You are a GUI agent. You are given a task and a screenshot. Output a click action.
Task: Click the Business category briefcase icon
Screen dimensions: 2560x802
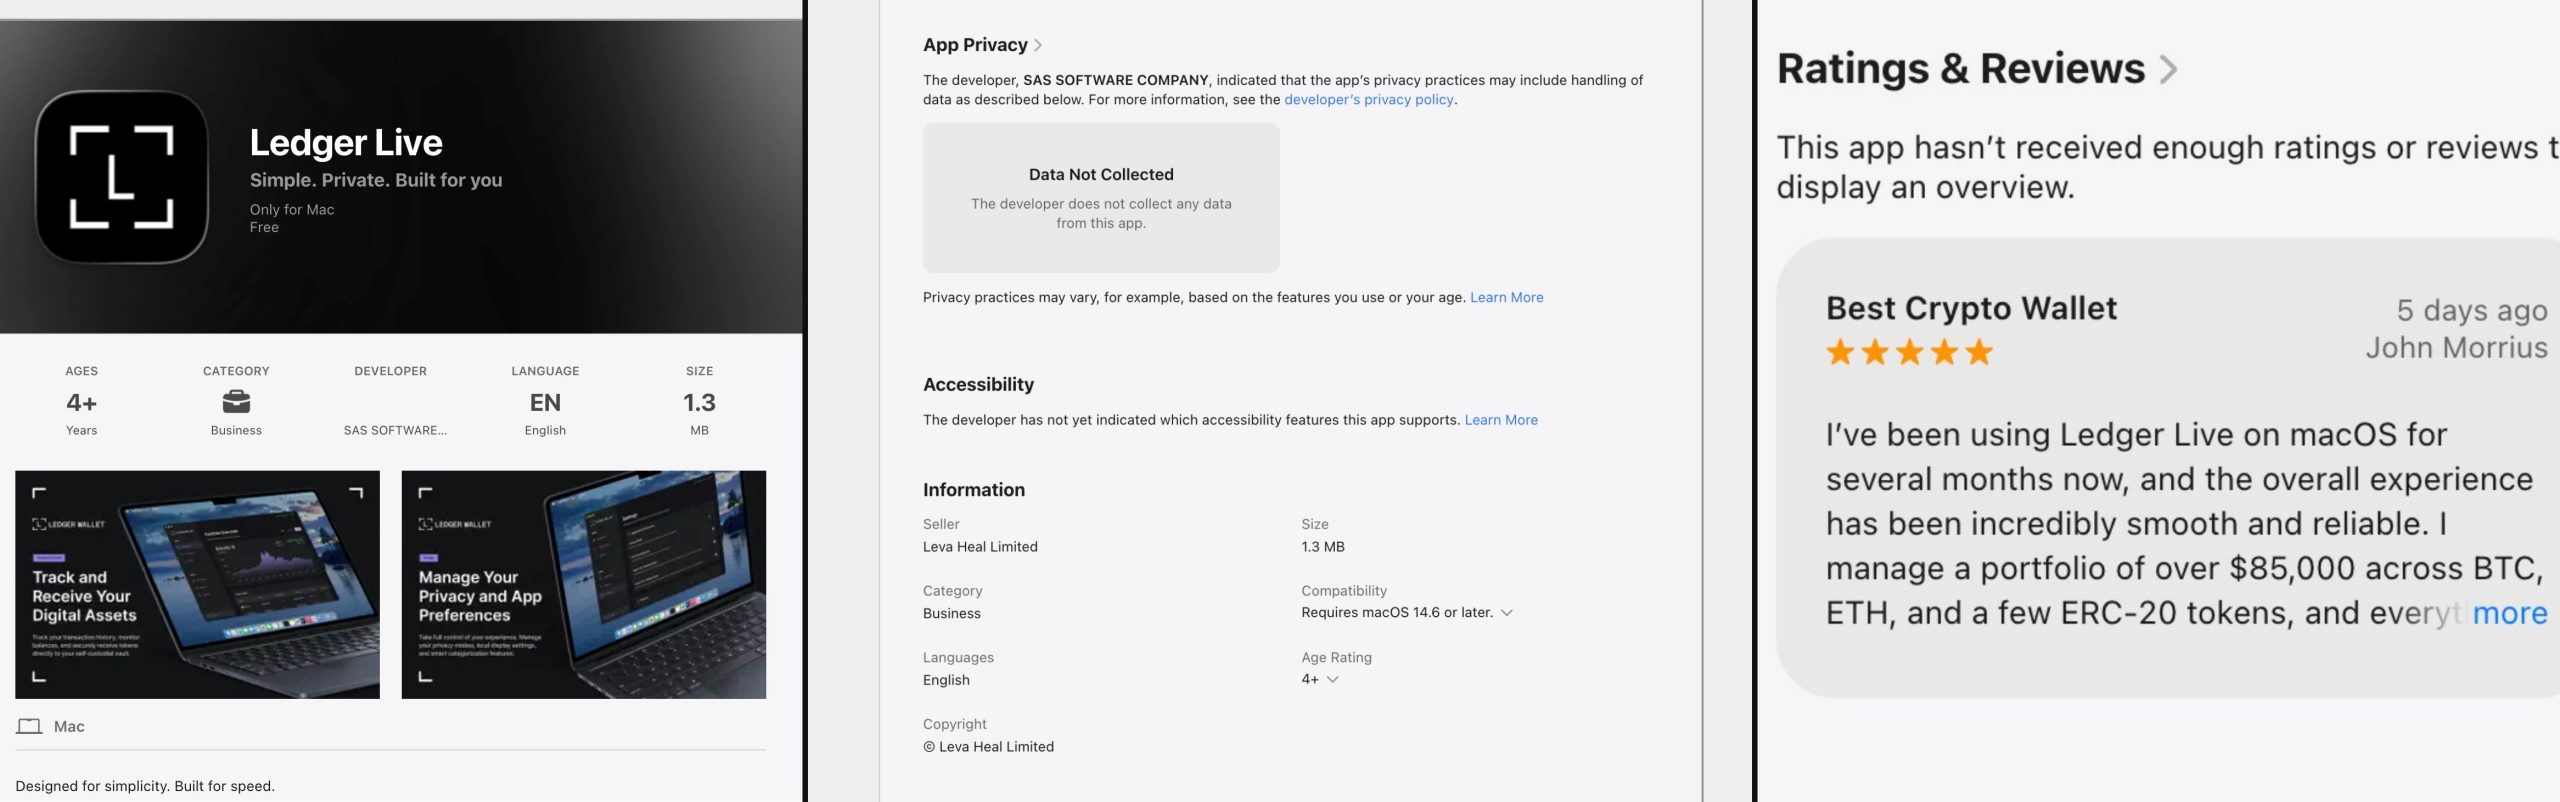pos(236,402)
